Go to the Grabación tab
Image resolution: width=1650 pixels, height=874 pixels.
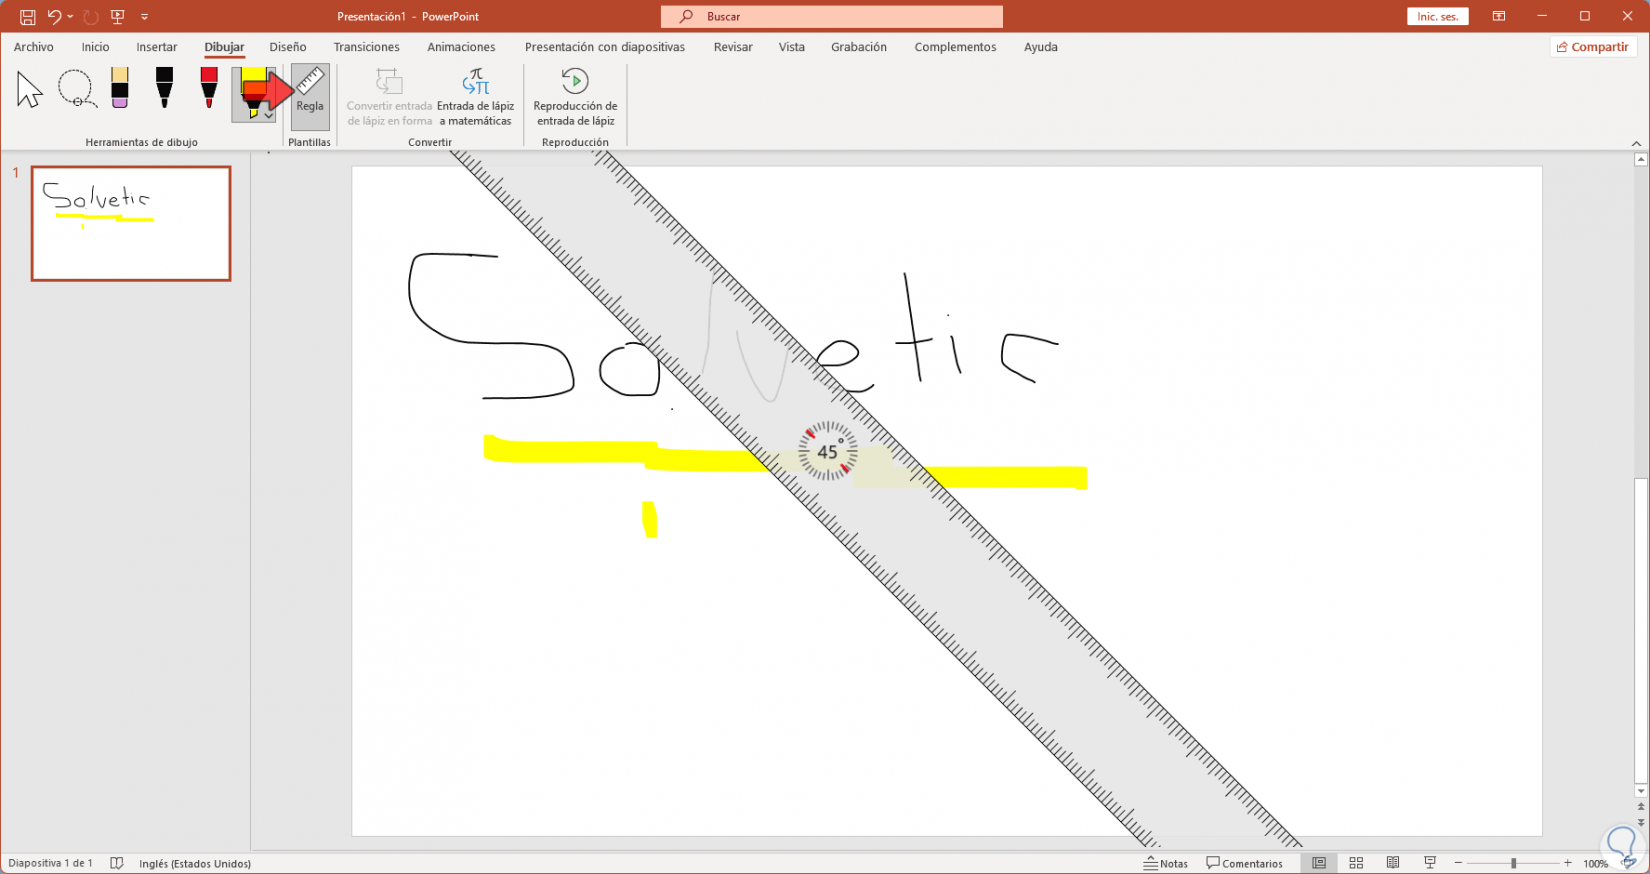859,47
